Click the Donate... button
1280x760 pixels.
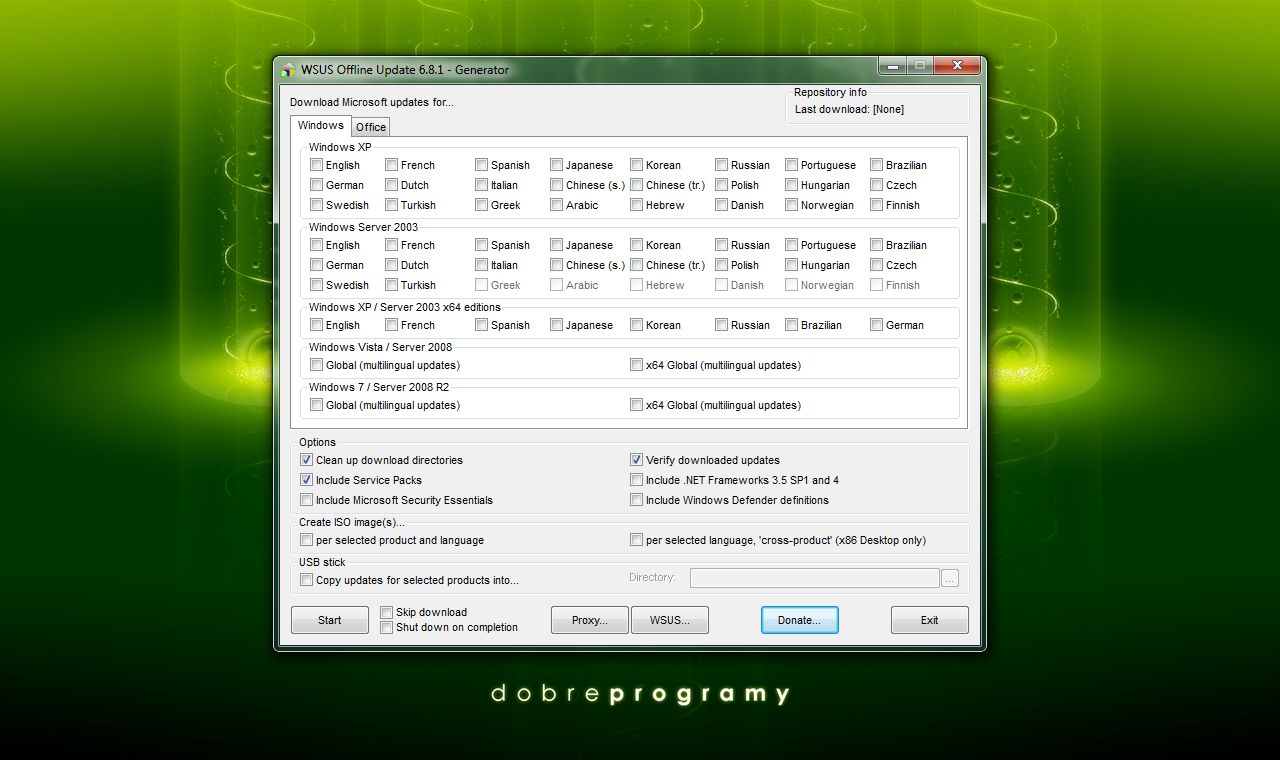[800, 620]
